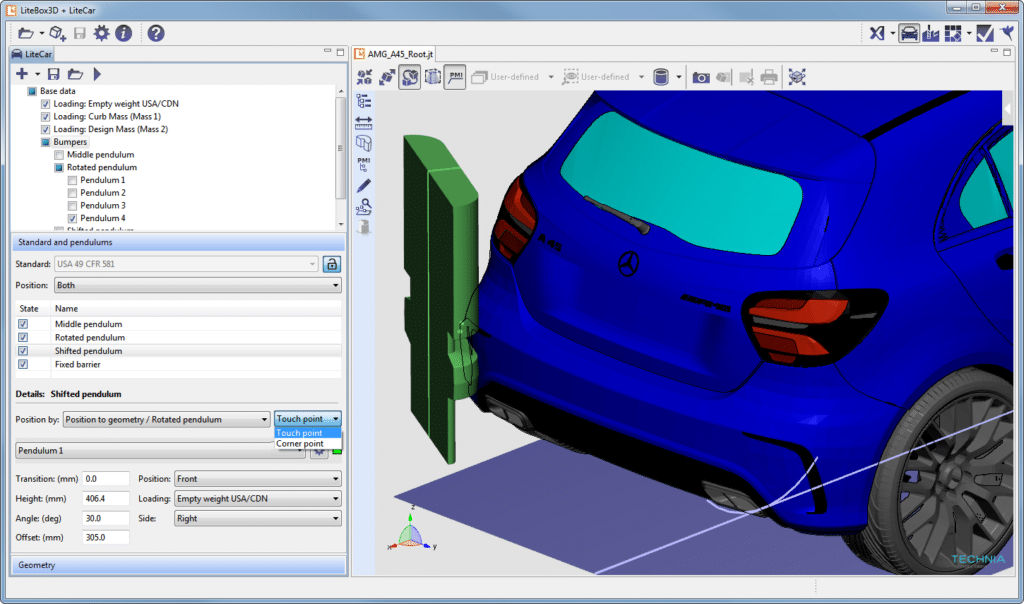Click the green color swatch beside Pendulum 1
Image resolution: width=1024 pixels, height=604 pixels.
(x=337, y=451)
